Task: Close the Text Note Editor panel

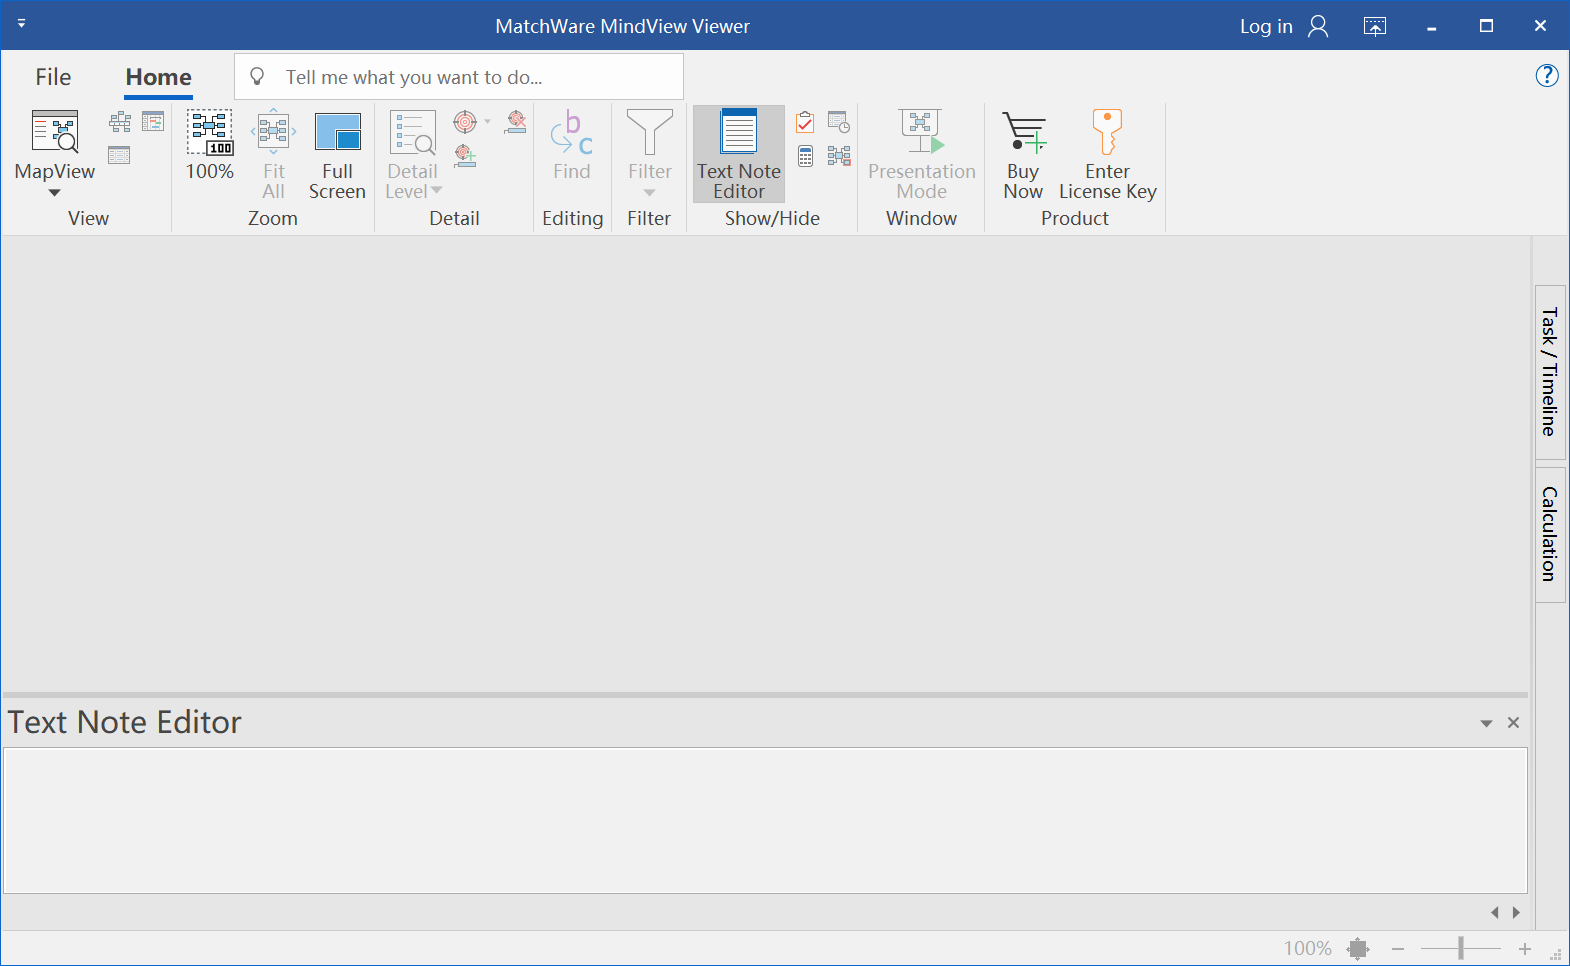Action: [x=1513, y=723]
